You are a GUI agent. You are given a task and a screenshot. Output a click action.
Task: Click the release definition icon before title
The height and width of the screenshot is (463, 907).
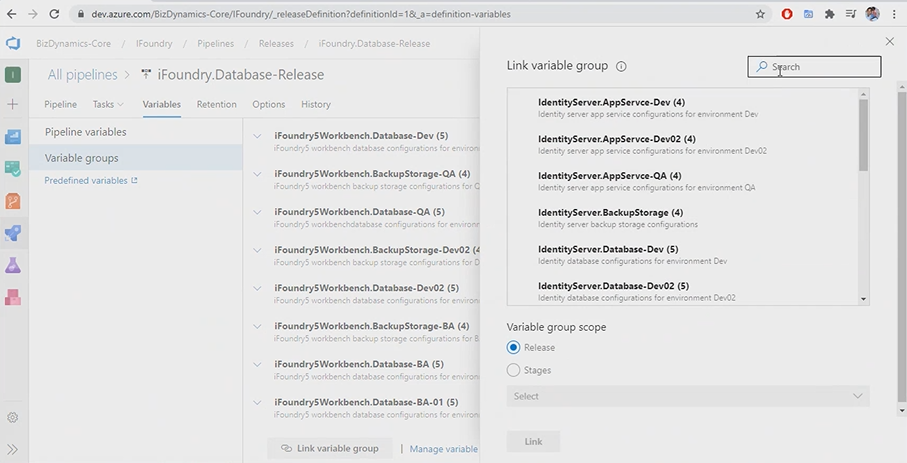coord(146,74)
